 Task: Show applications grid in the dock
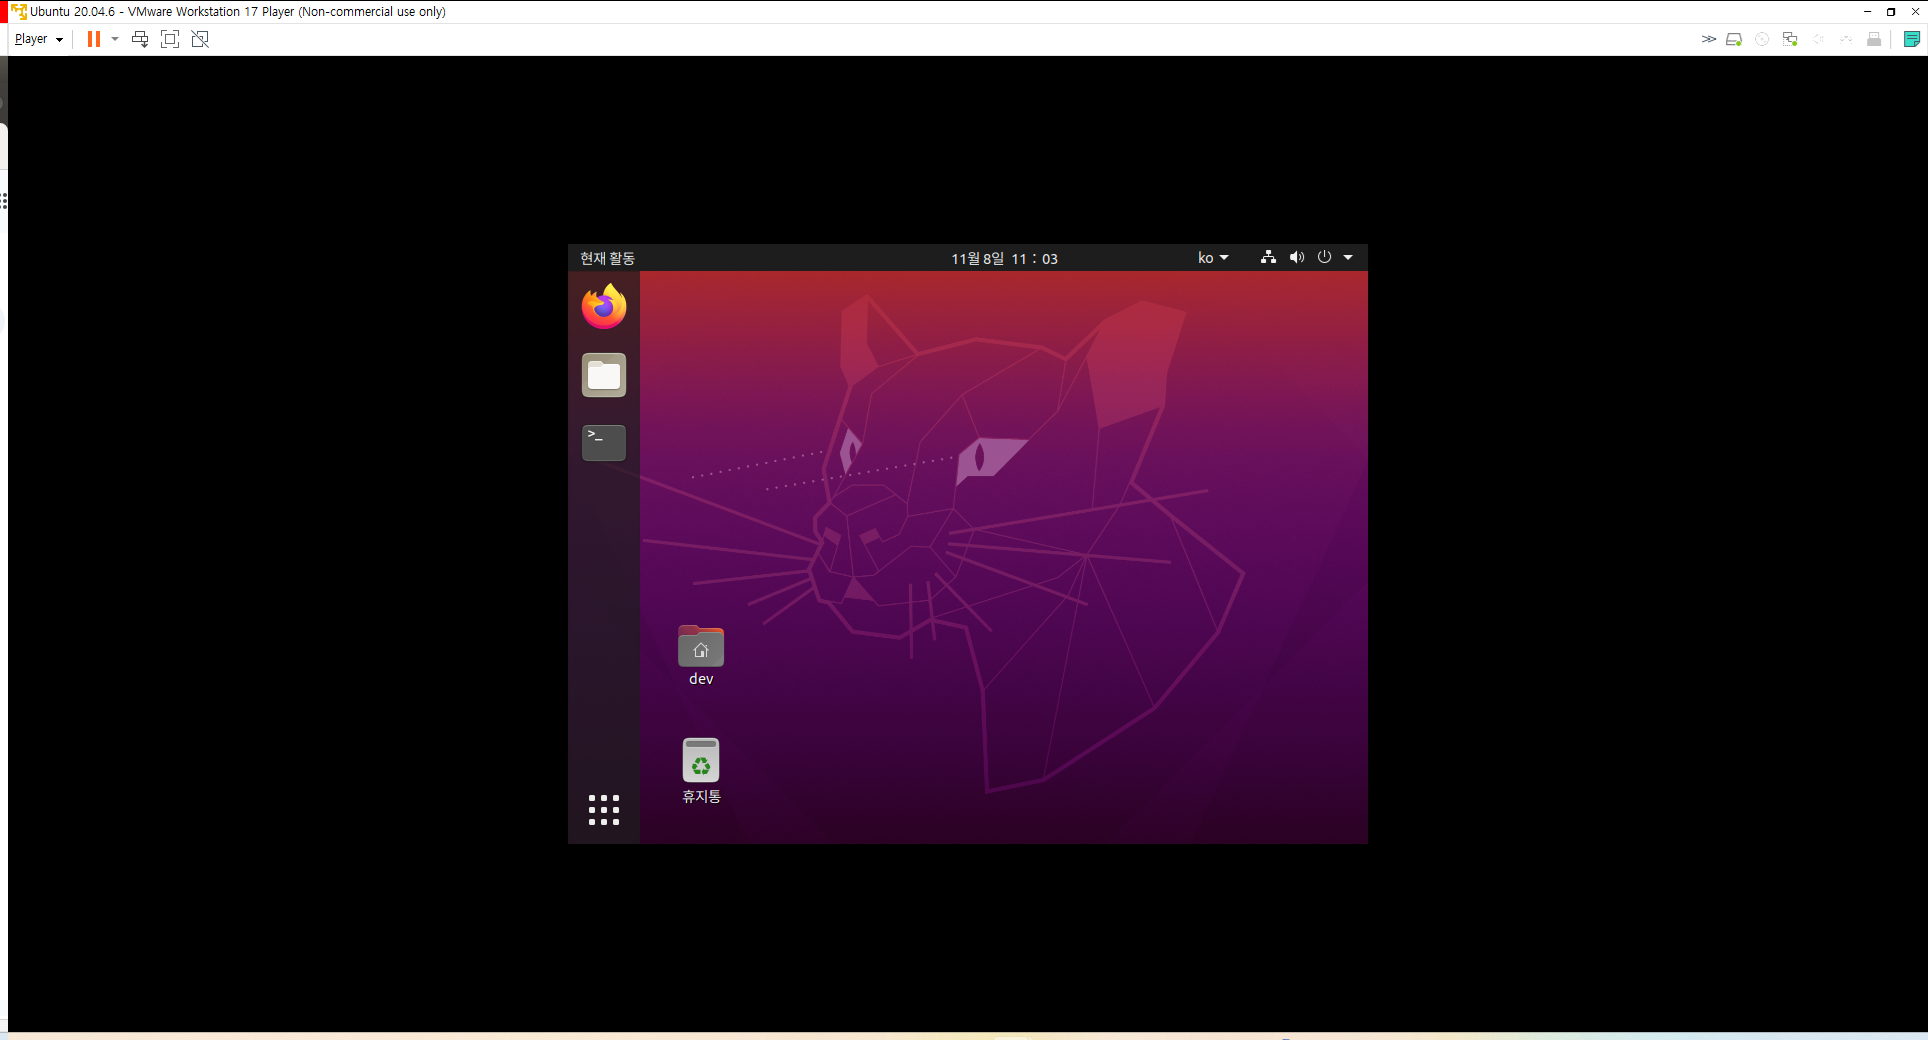[x=604, y=810]
